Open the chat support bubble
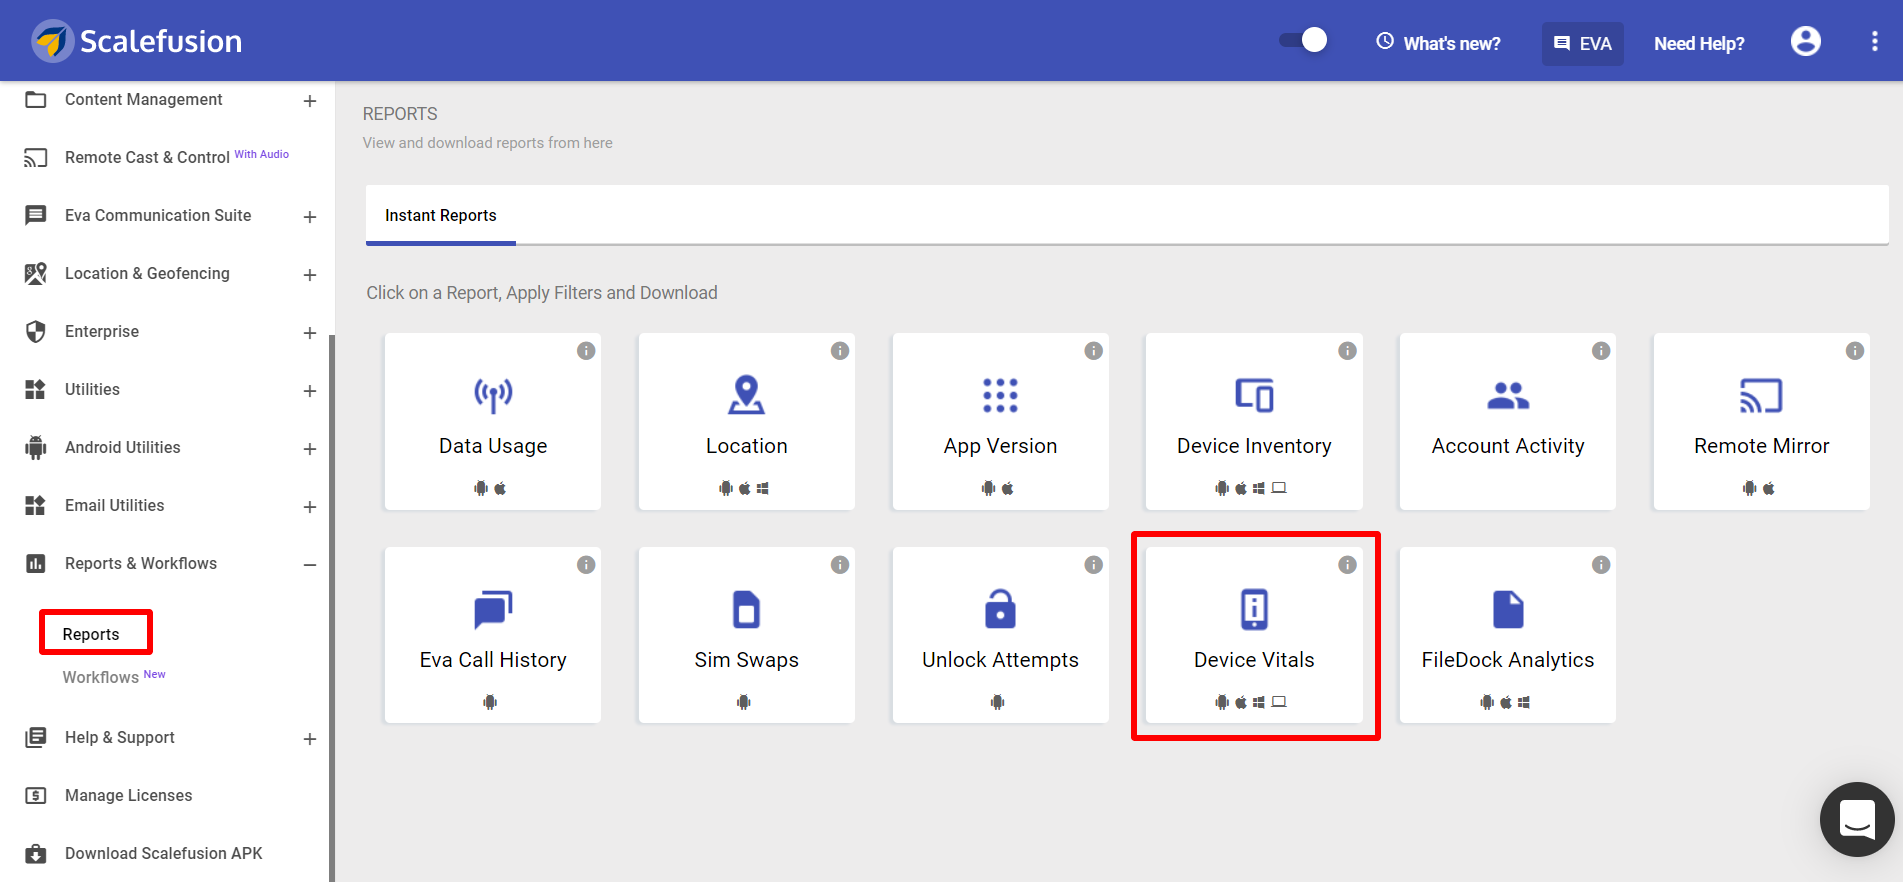Screen dimensions: 1903x882 coord(1857,820)
